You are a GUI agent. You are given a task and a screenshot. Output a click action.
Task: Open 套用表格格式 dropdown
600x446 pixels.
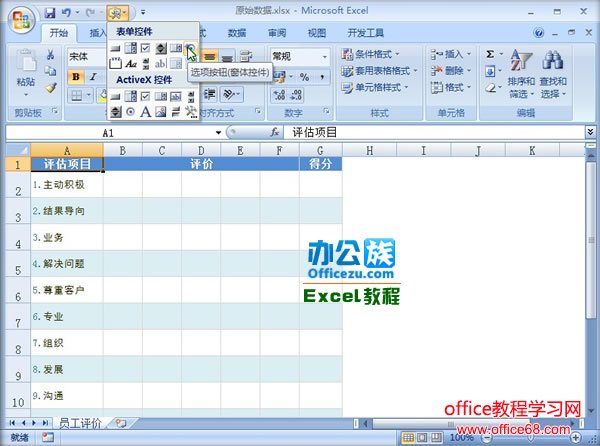(379, 71)
